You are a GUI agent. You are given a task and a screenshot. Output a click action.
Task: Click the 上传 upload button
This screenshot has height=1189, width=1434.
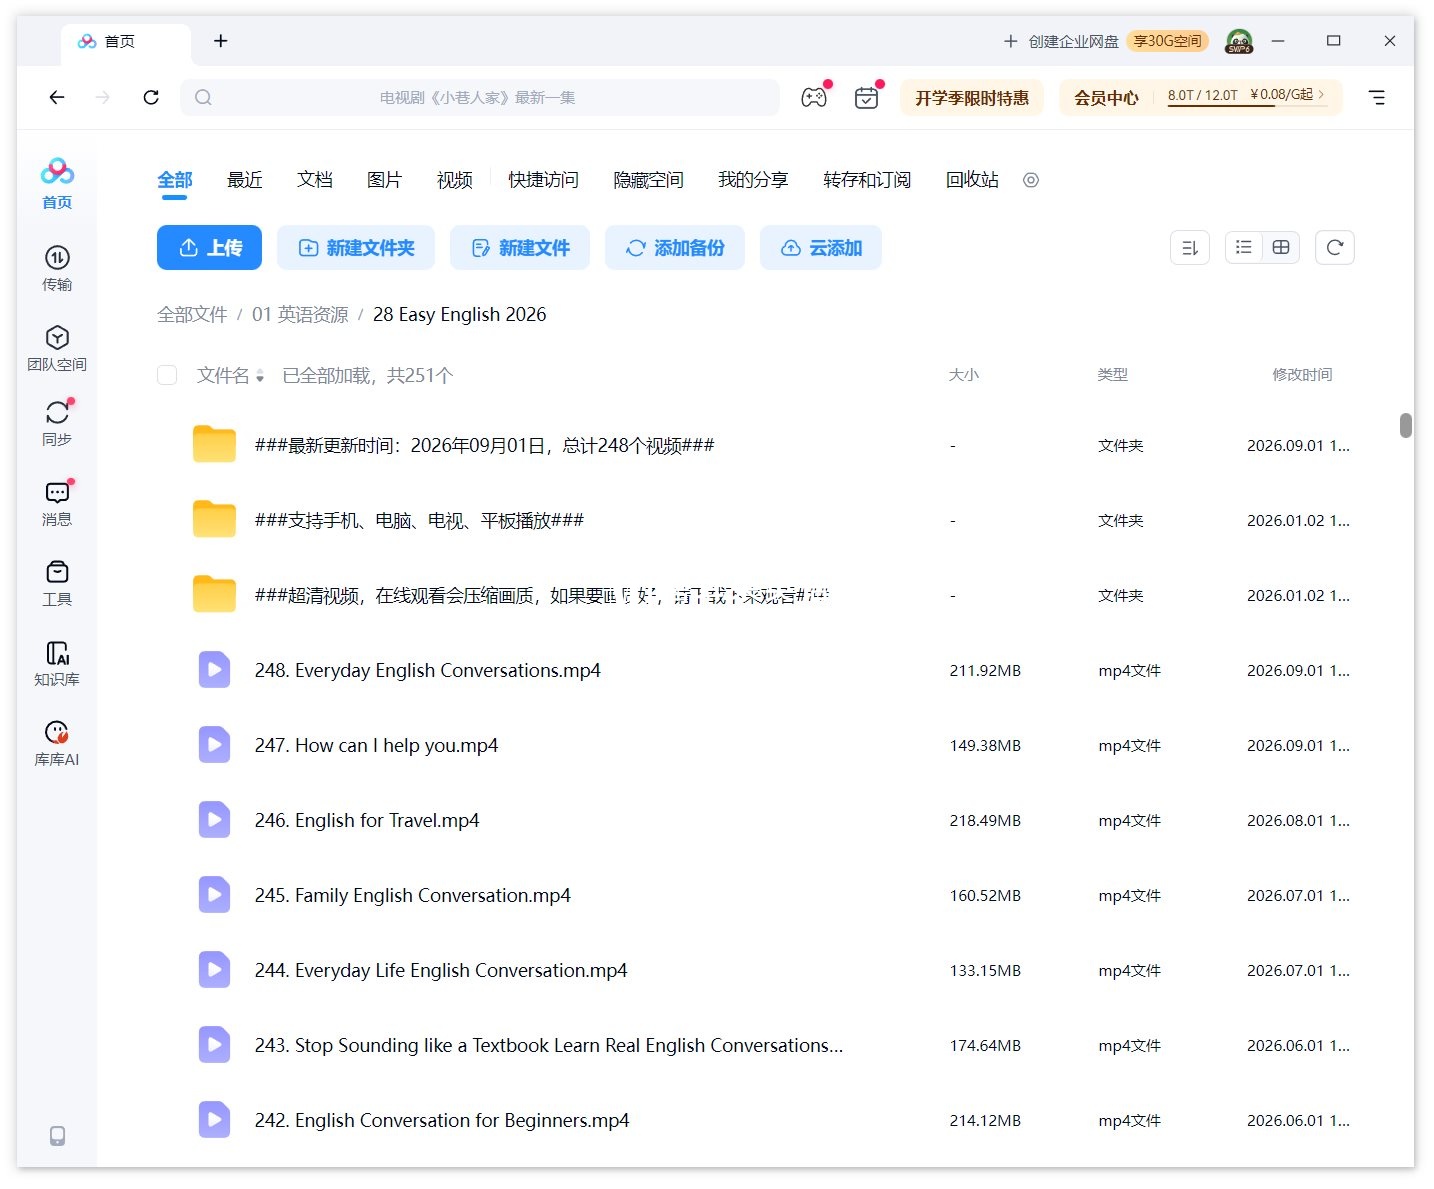(209, 248)
